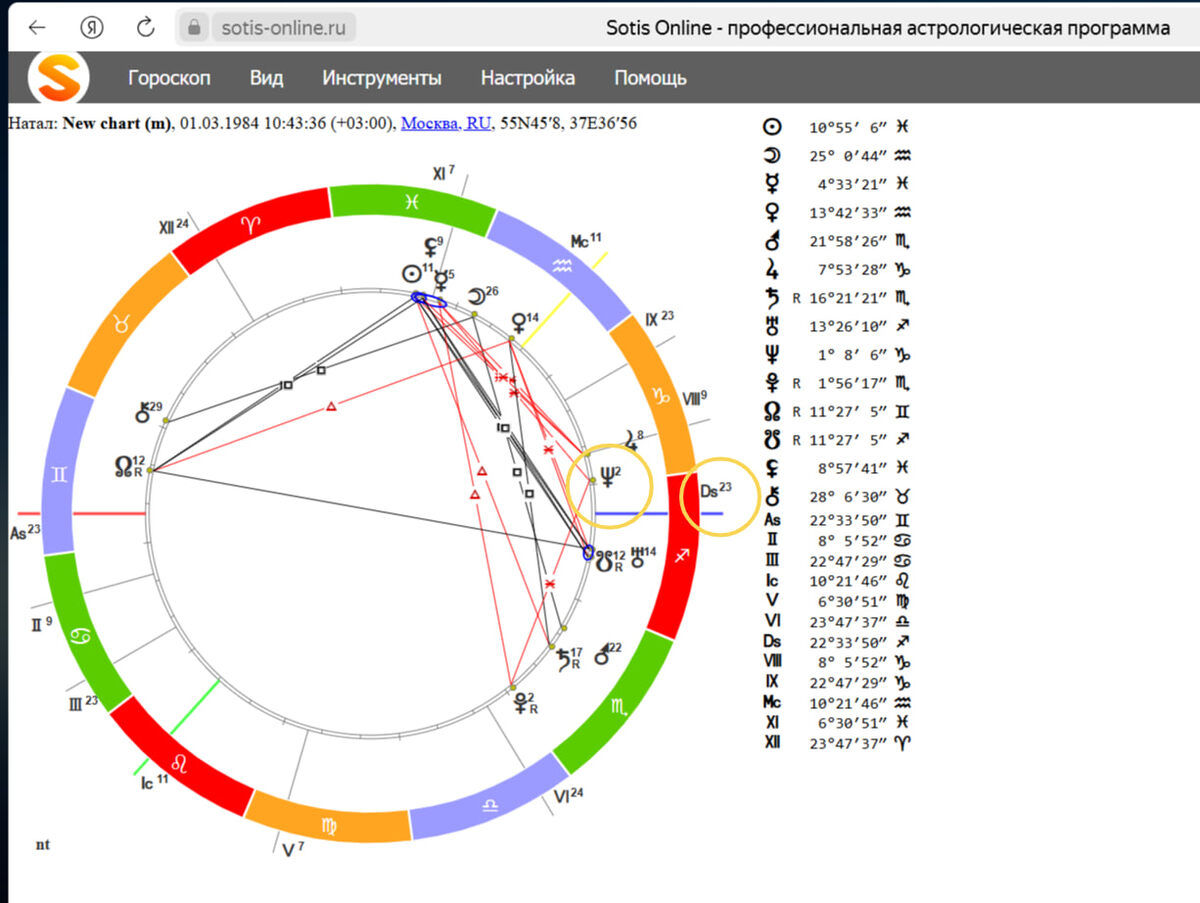Click the Ic 11 cusp label on the wheel
Viewport: 1200px width, 903px height.
point(154,781)
